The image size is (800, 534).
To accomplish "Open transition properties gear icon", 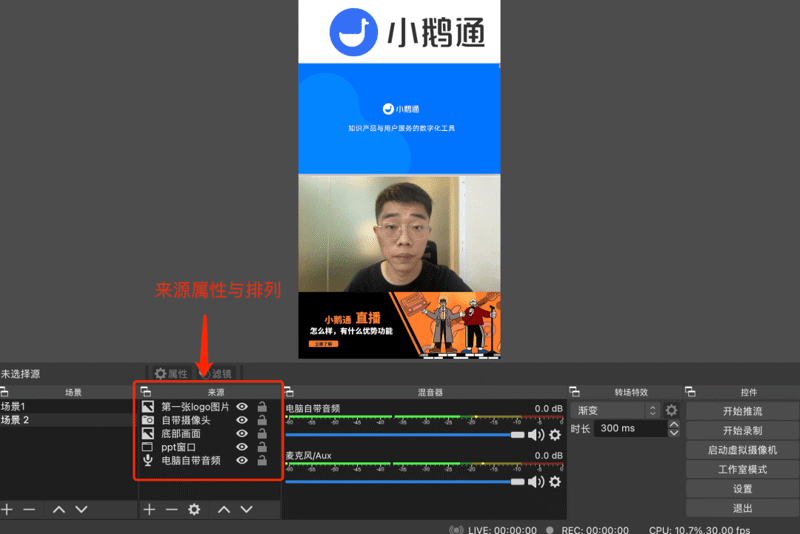I will point(671,410).
